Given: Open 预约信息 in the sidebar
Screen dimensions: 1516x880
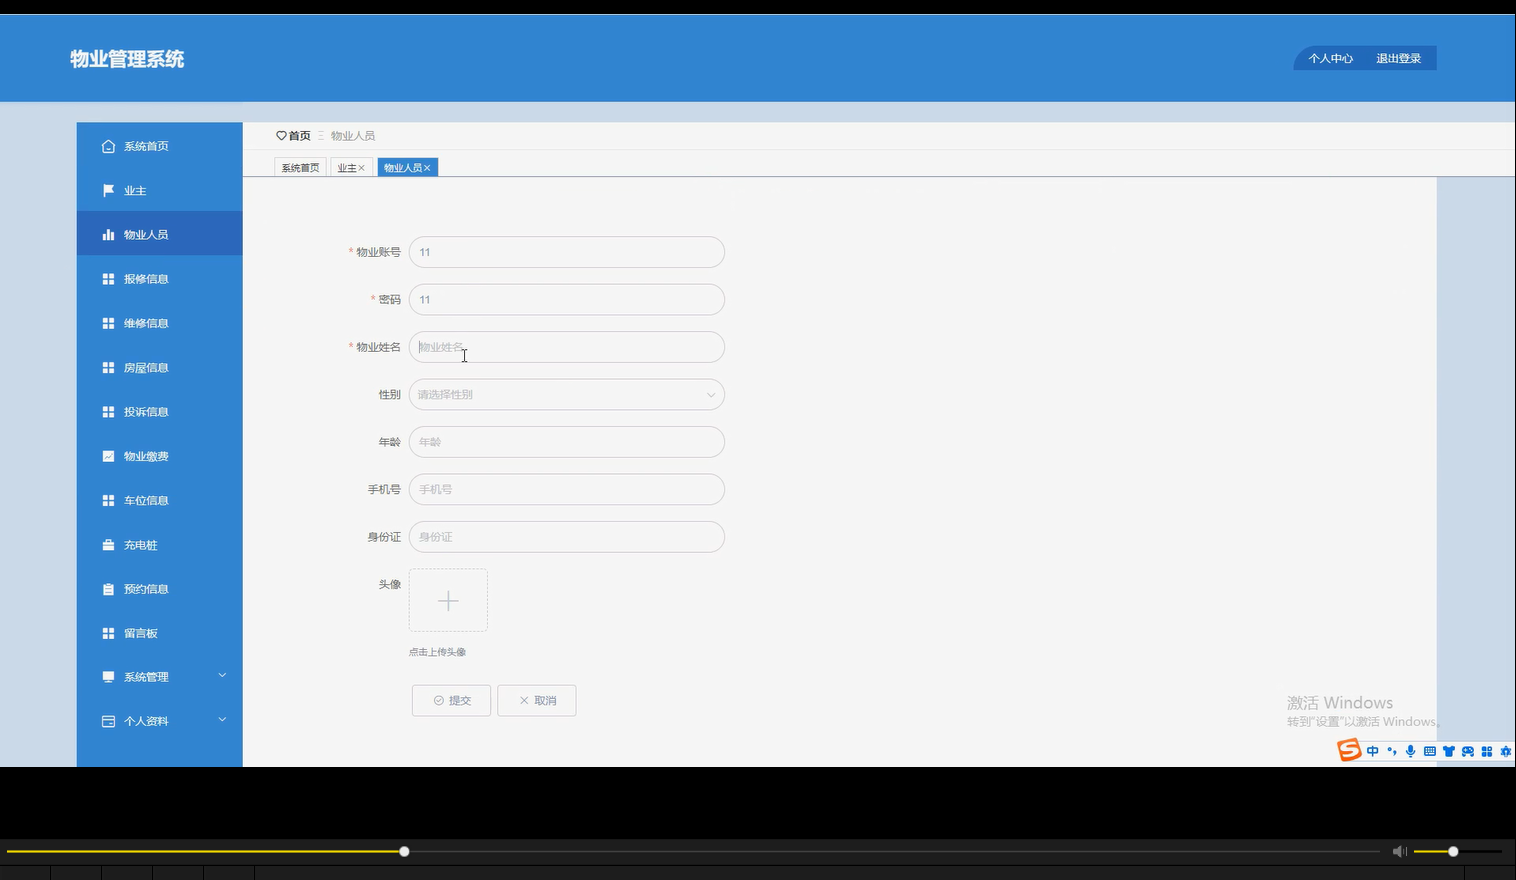Looking at the screenshot, I should click(159, 589).
